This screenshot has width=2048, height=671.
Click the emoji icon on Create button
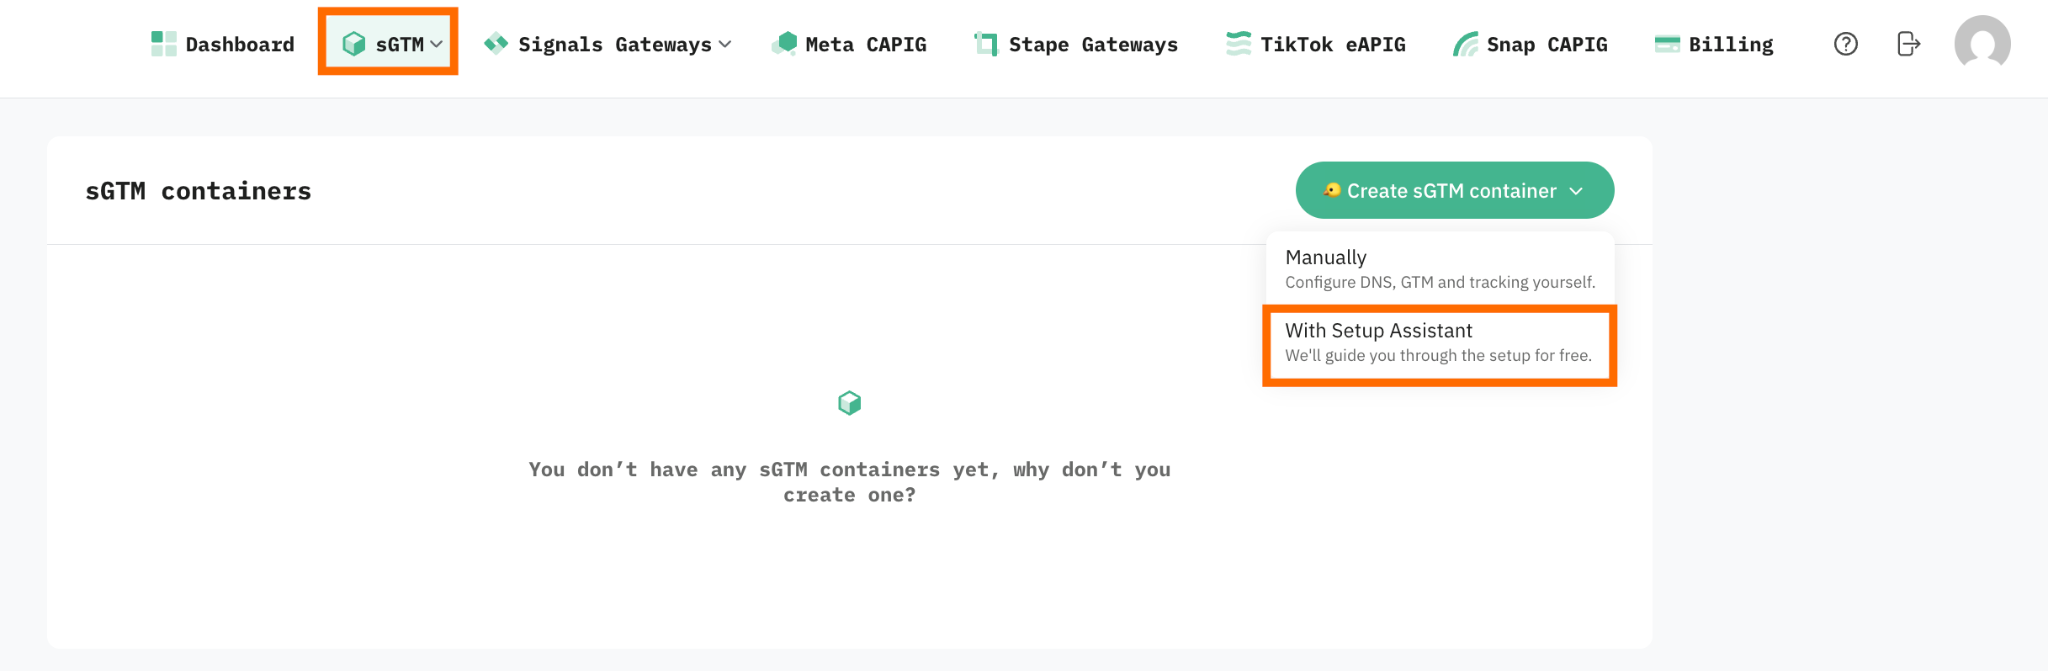(1332, 190)
